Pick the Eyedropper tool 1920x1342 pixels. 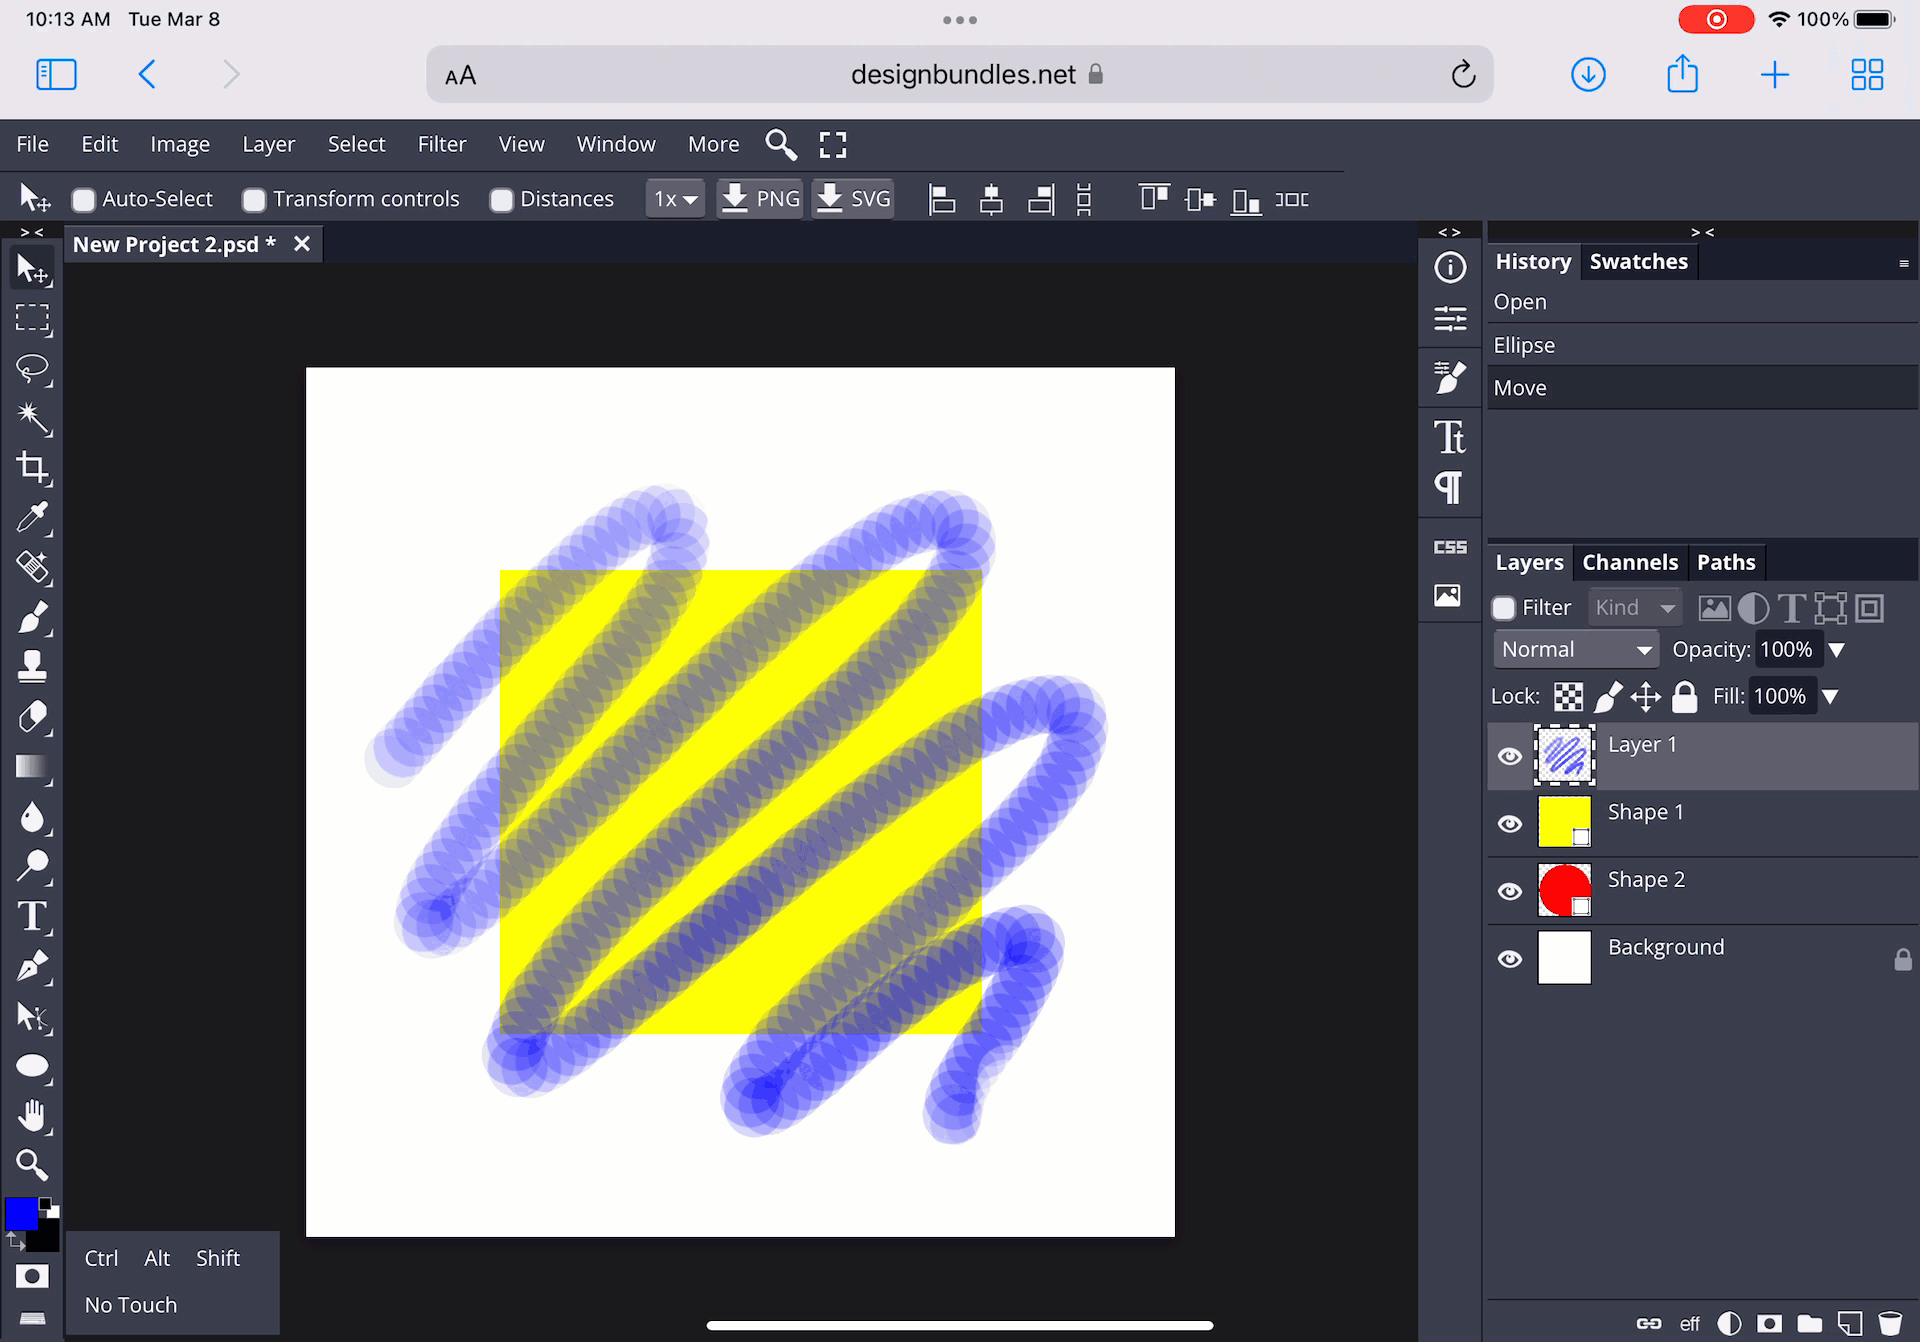(x=33, y=517)
